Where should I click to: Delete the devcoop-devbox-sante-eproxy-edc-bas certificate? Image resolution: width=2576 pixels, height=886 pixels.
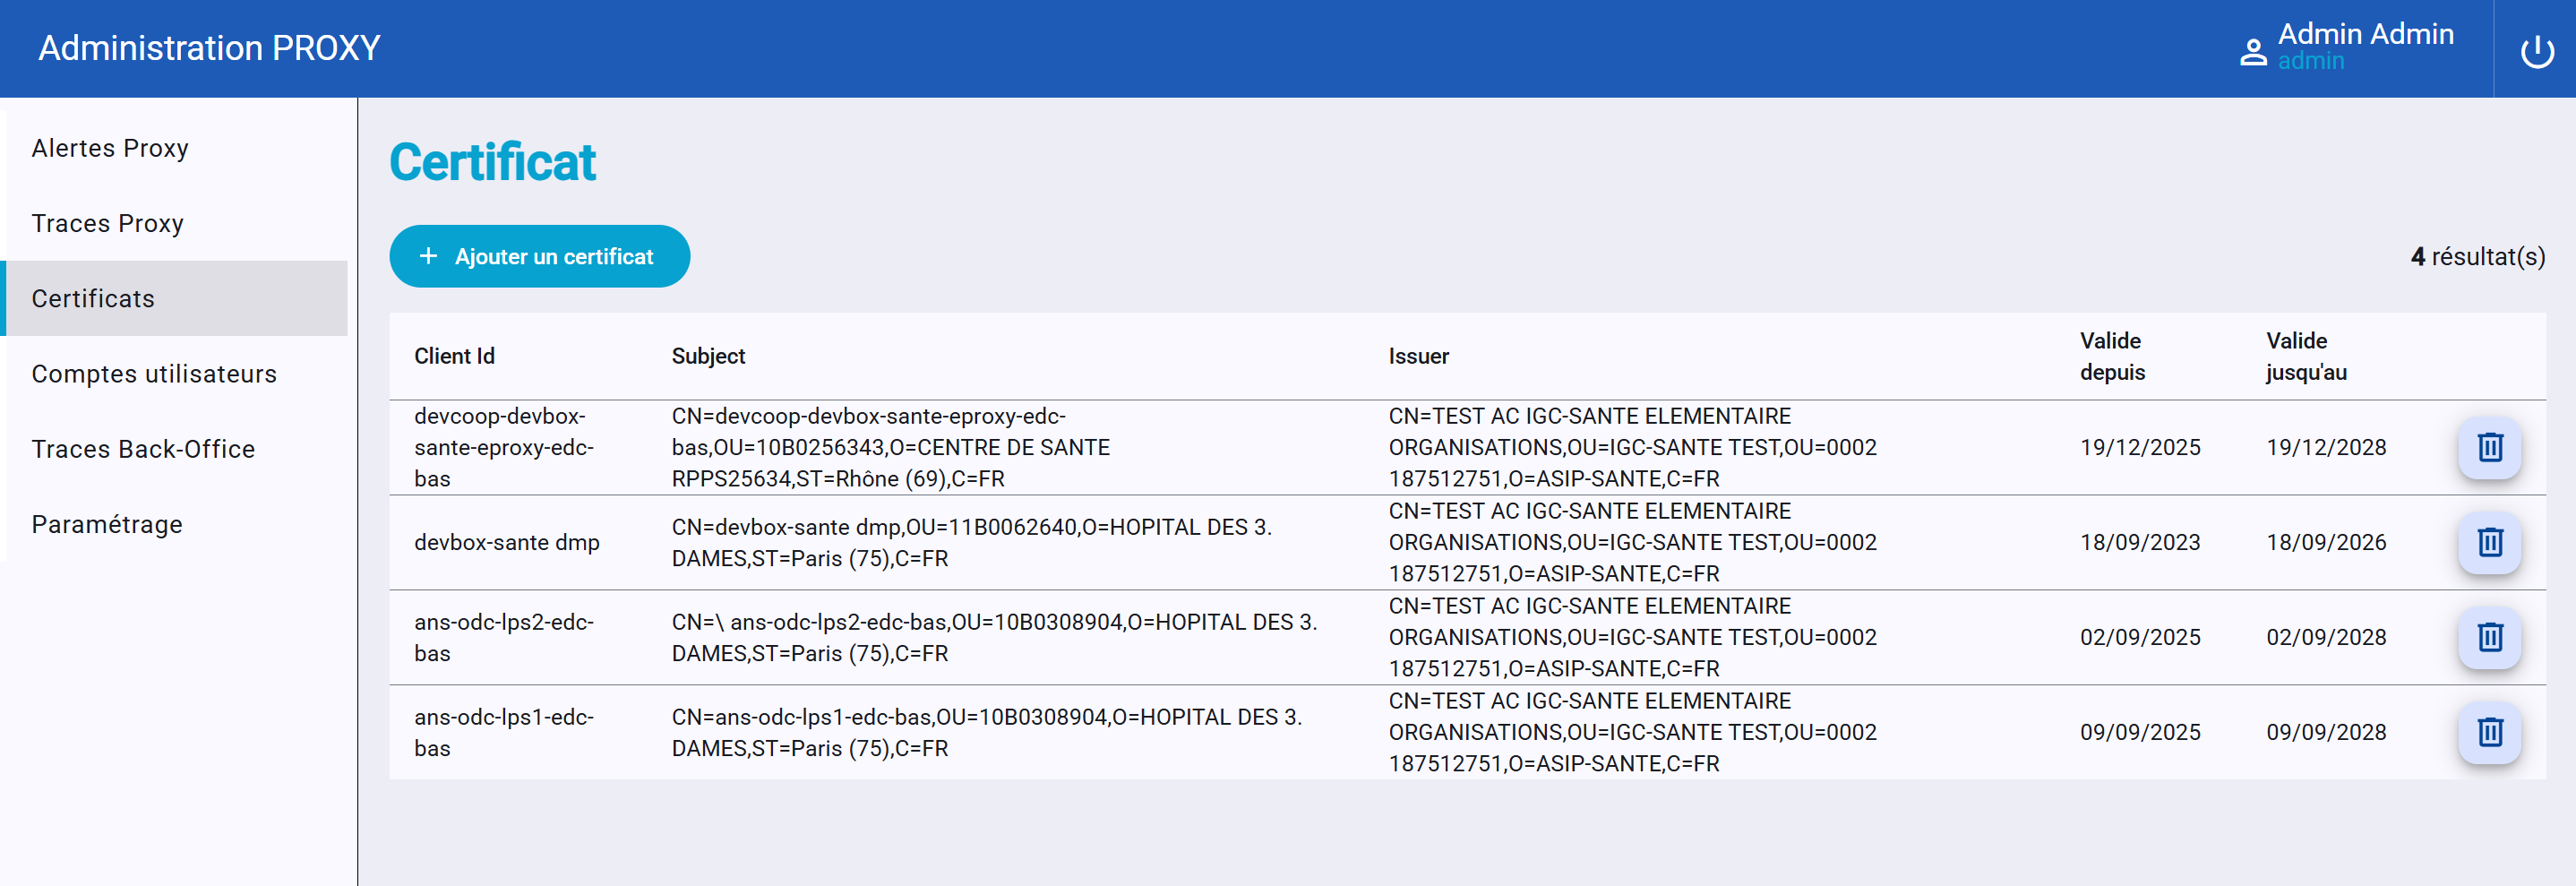[2489, 448]
